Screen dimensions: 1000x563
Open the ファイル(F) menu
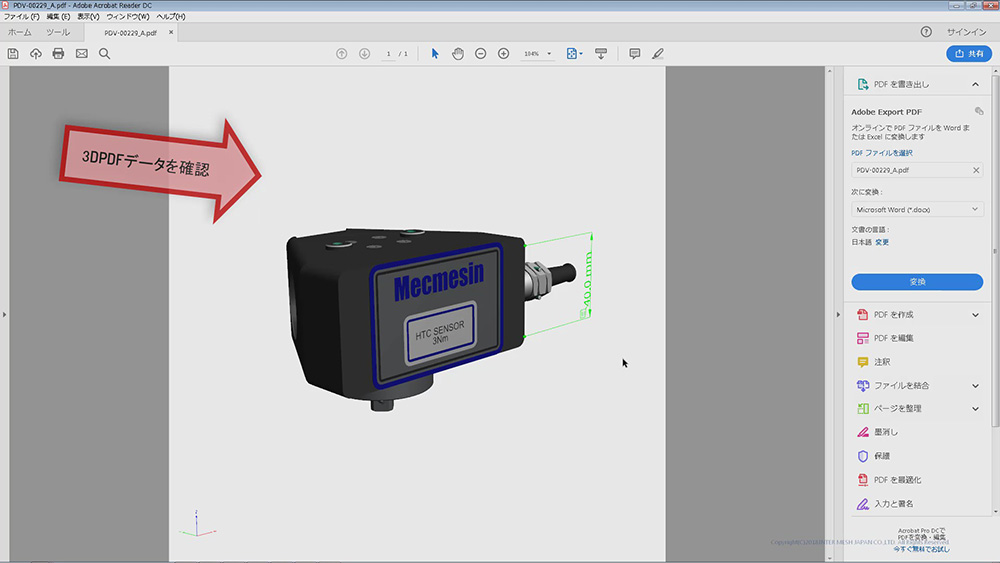tap(22, 17)
